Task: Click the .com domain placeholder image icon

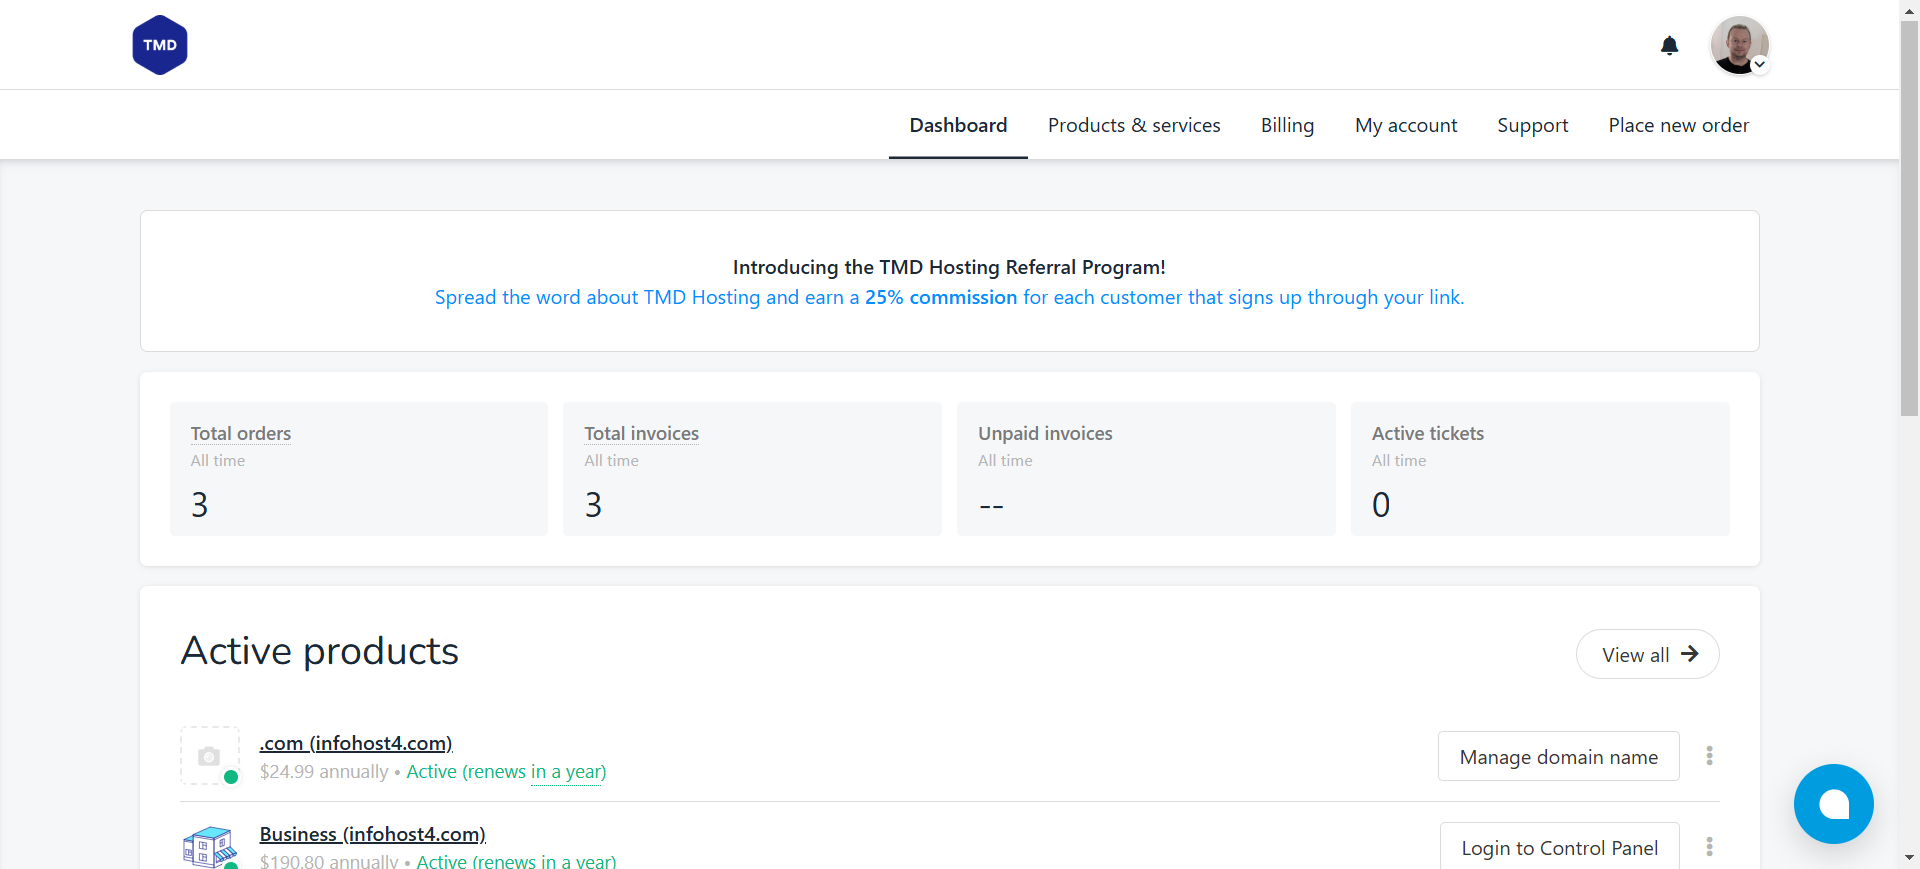Action: coord(209,756)
